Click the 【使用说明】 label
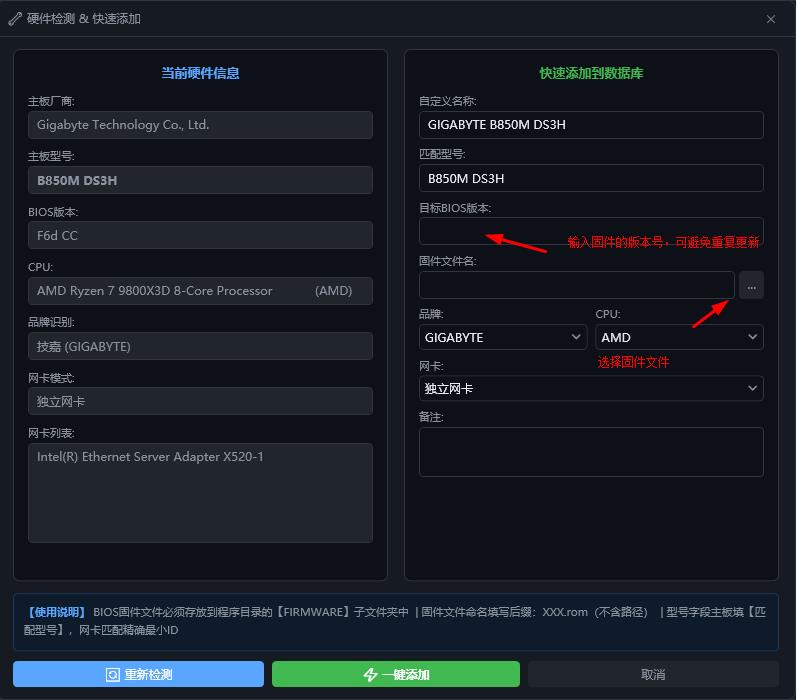797x700 pixels. 56,612
